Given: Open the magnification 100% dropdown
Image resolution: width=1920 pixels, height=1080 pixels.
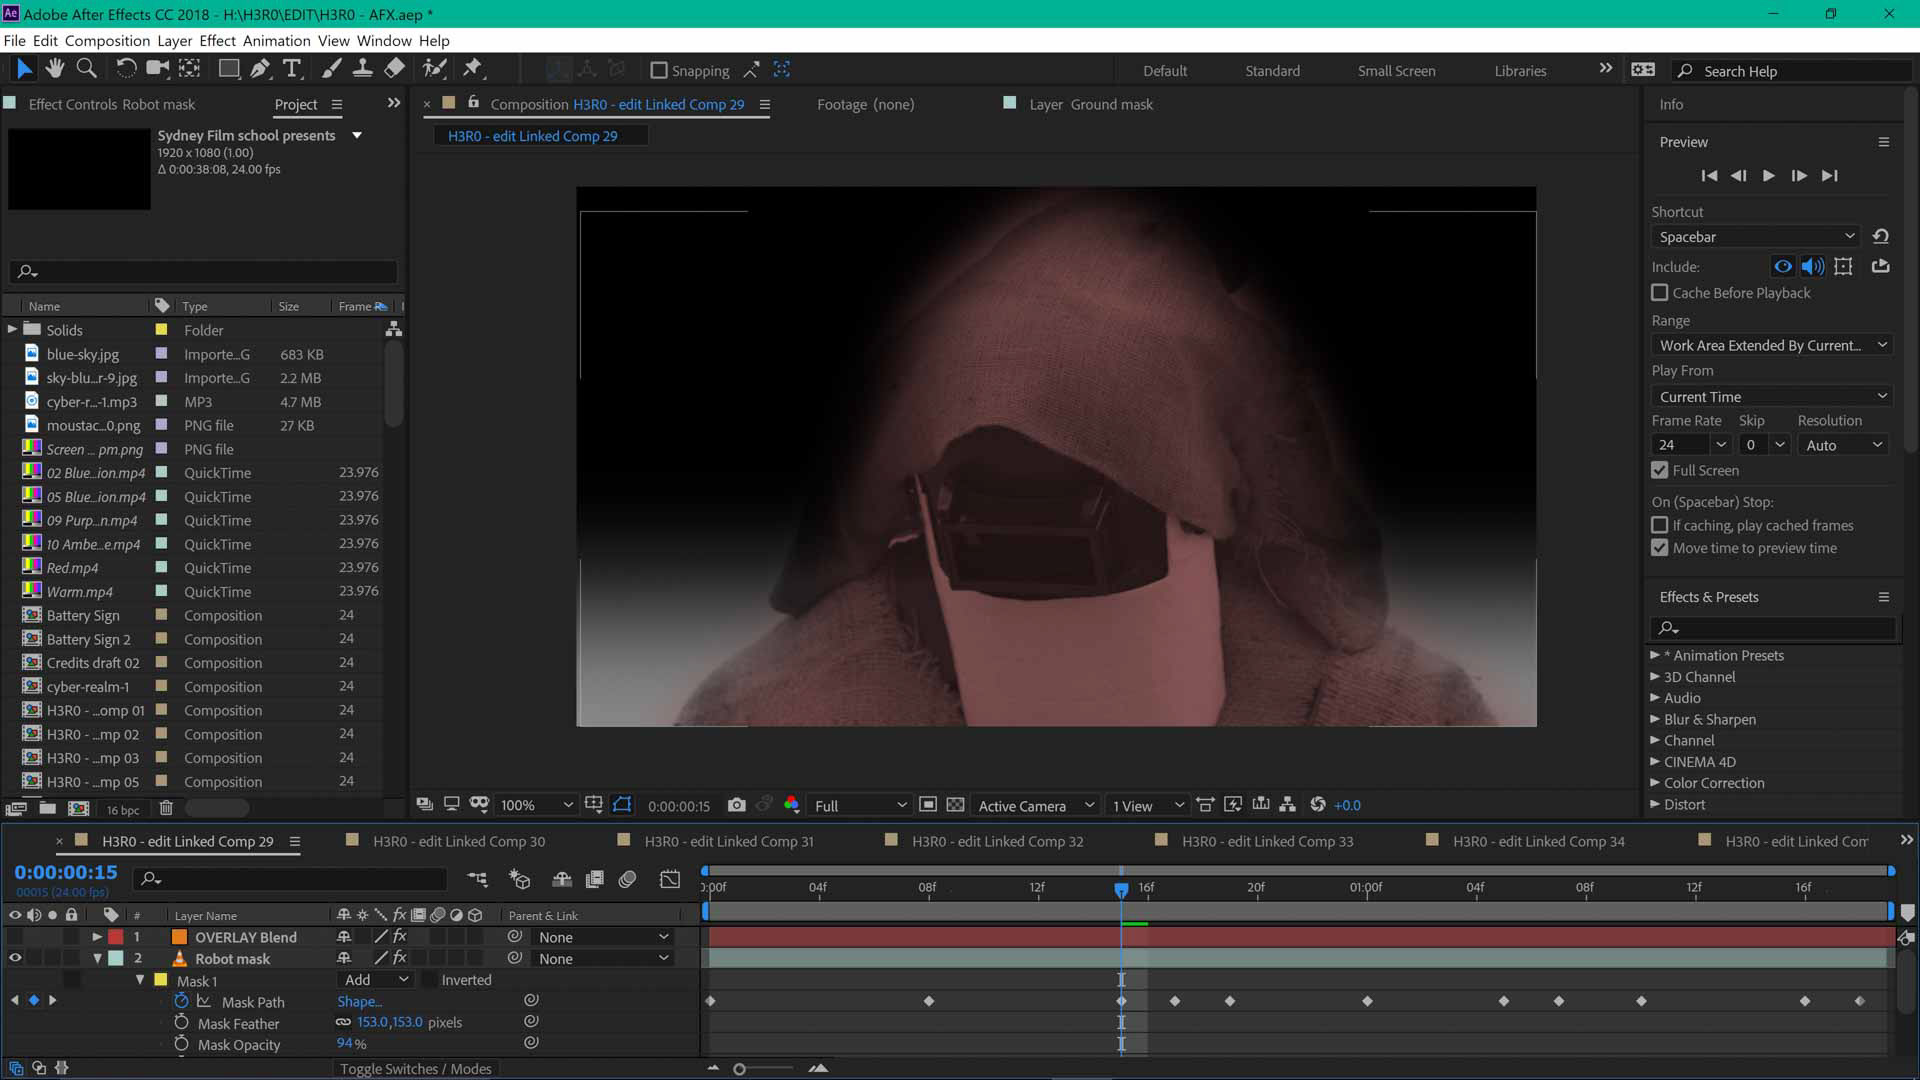Looking at the screenshot, I should point(537,805).
